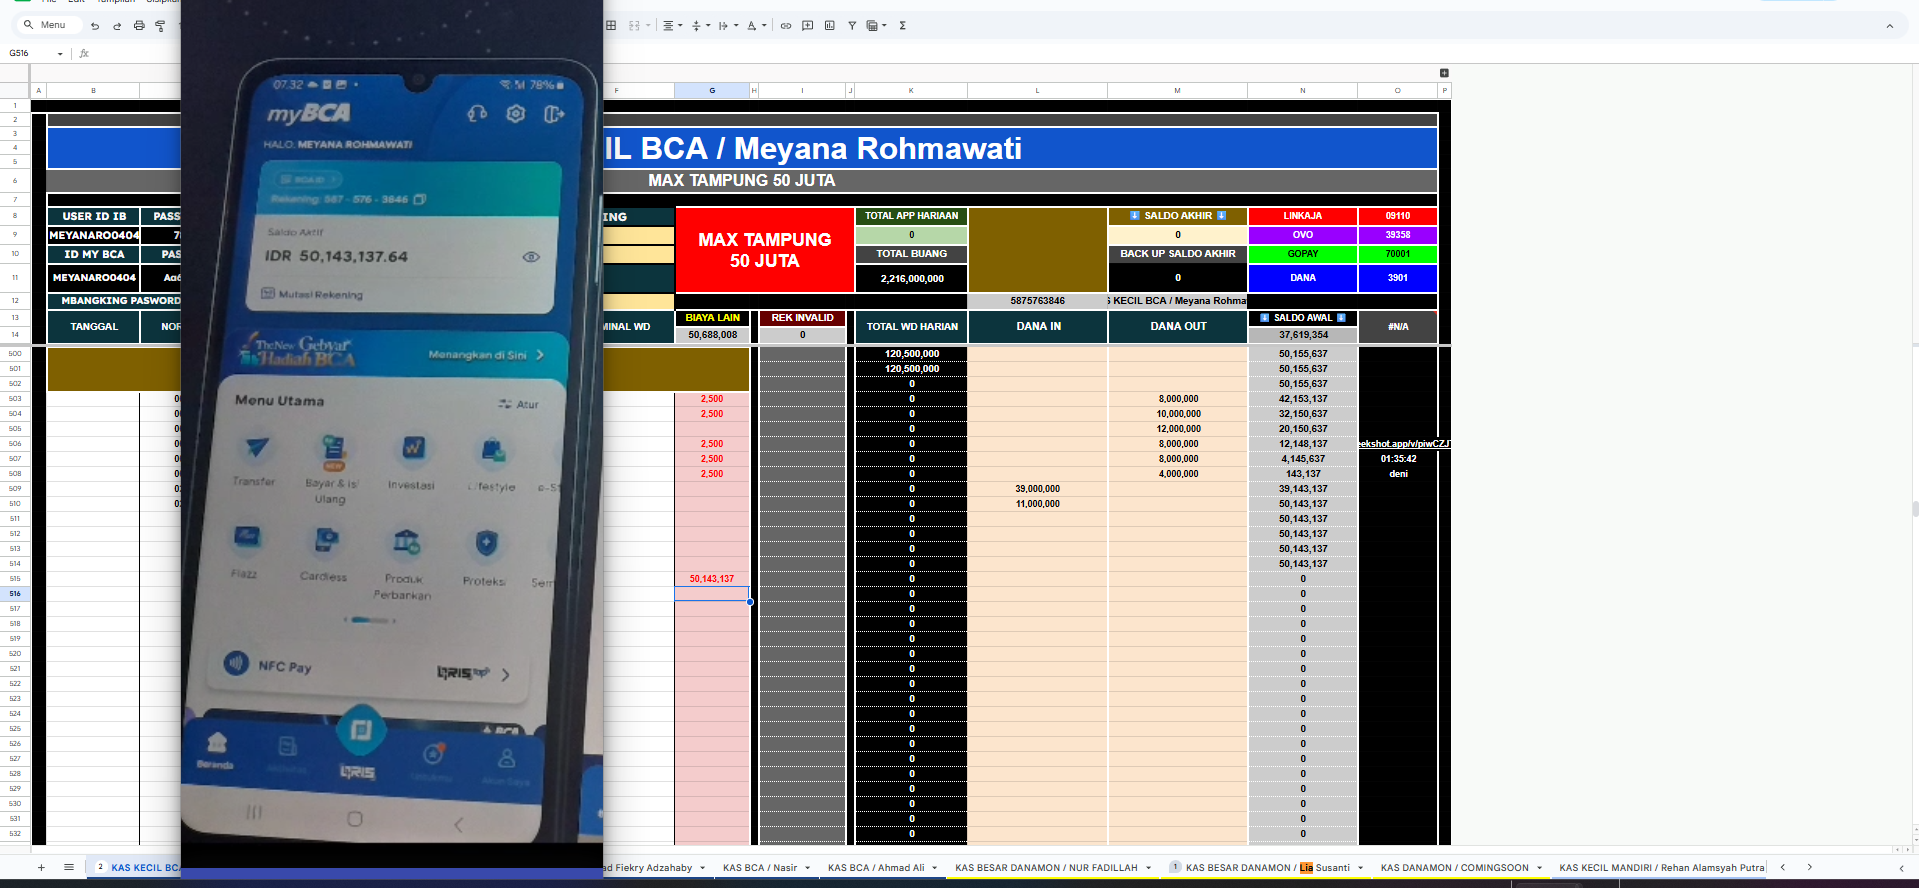
Task: Toggle the side panel chevron at bottom right
Action: point(1901,868)
